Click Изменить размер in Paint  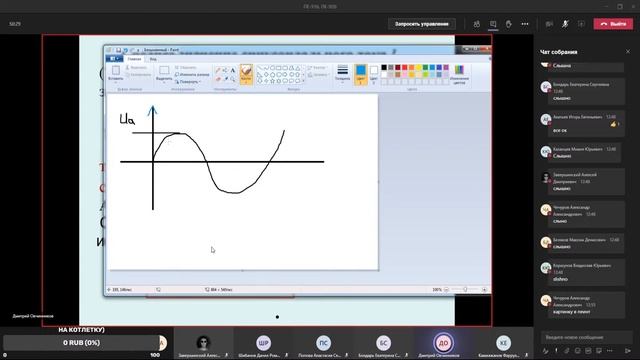[x=192, y=75]
